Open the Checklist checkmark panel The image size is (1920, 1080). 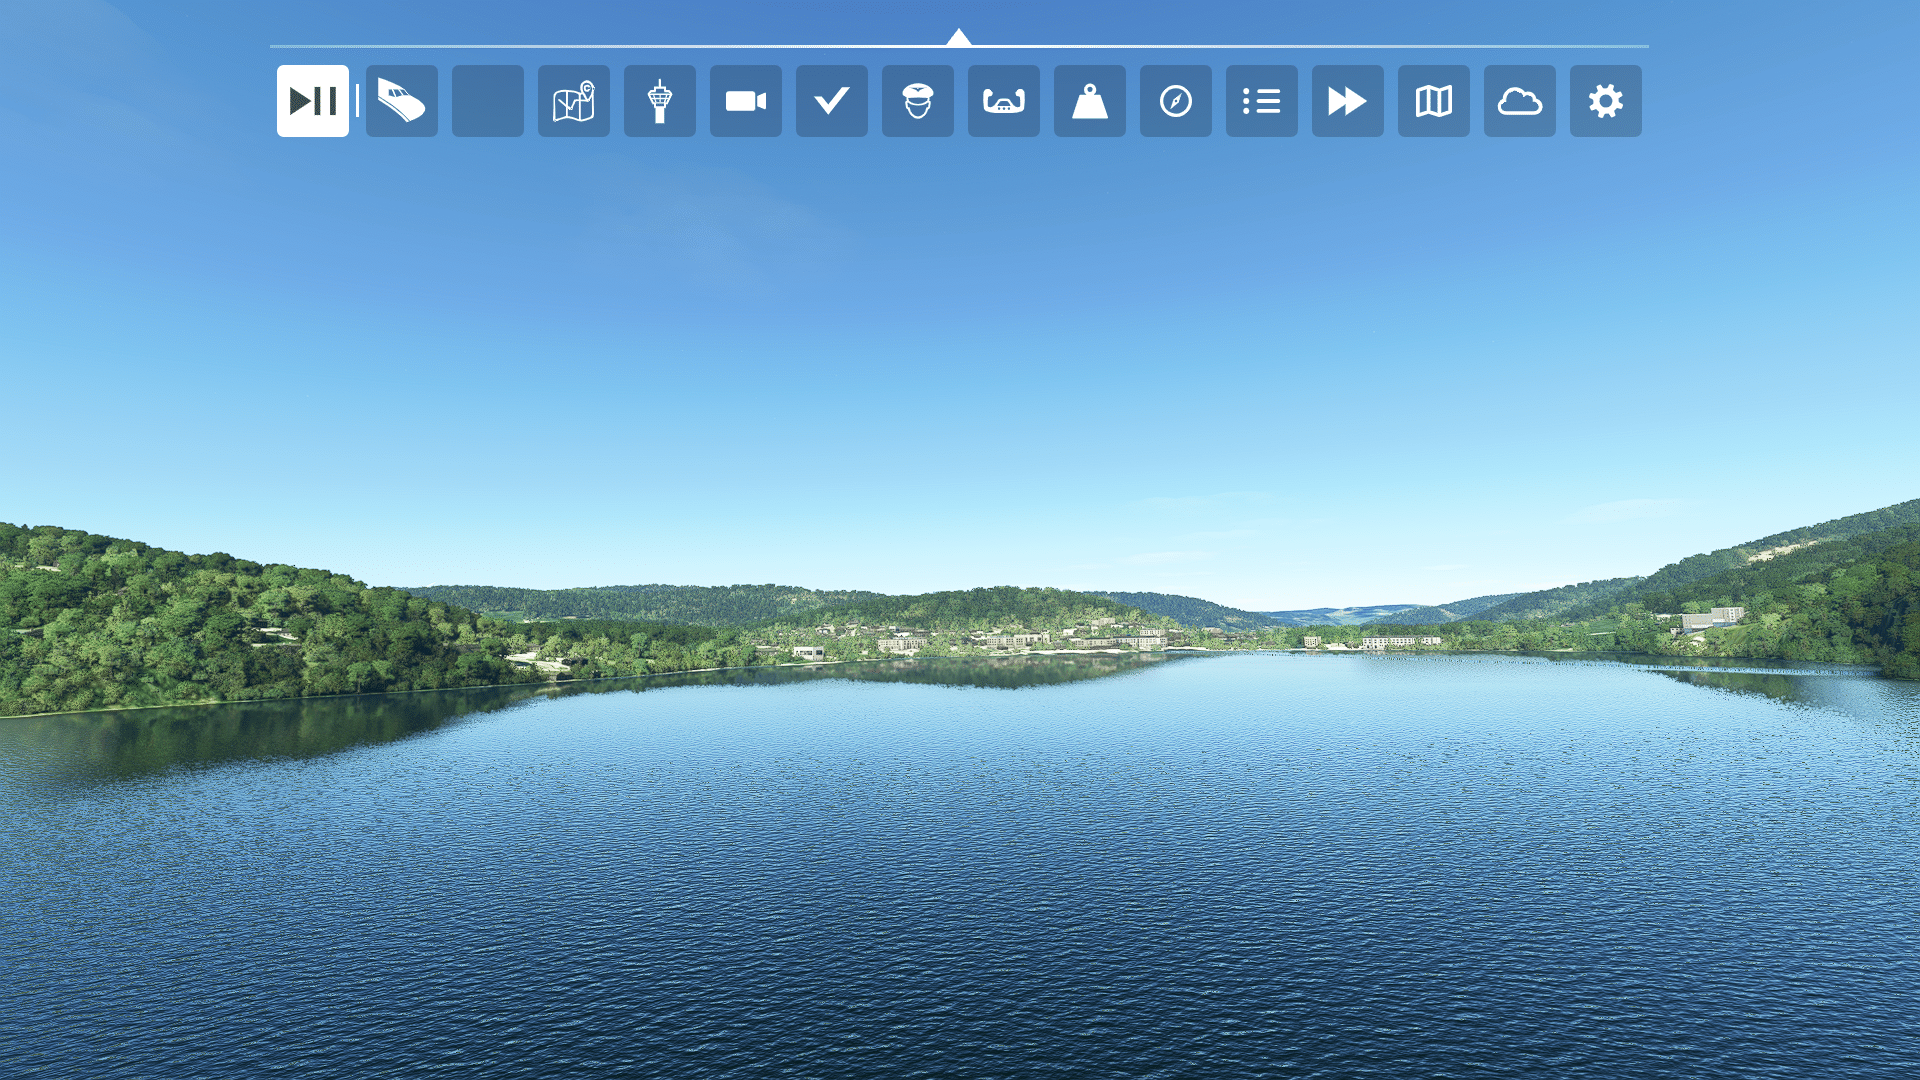831,101
